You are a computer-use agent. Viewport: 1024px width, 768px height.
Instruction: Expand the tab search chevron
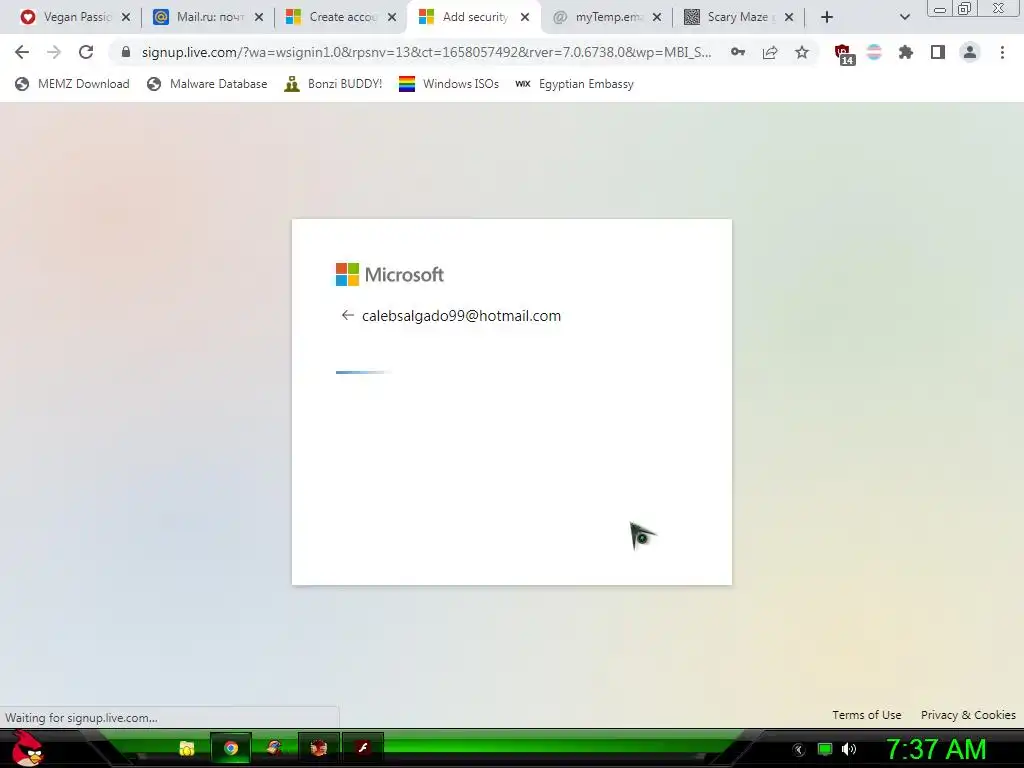tap(904, 17)
